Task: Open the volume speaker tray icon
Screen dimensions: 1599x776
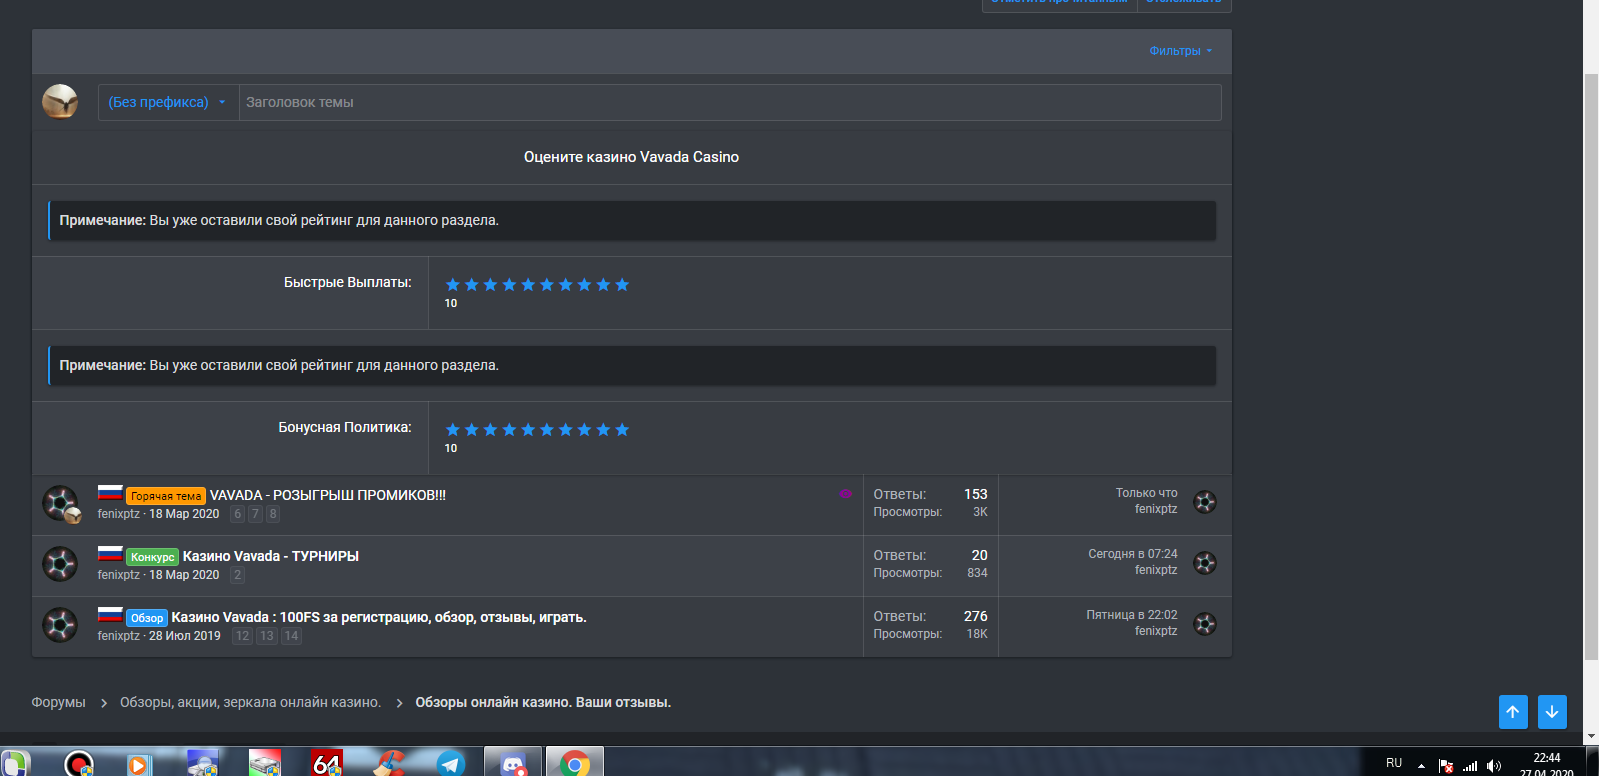Action: click(x=1494, y=766)
